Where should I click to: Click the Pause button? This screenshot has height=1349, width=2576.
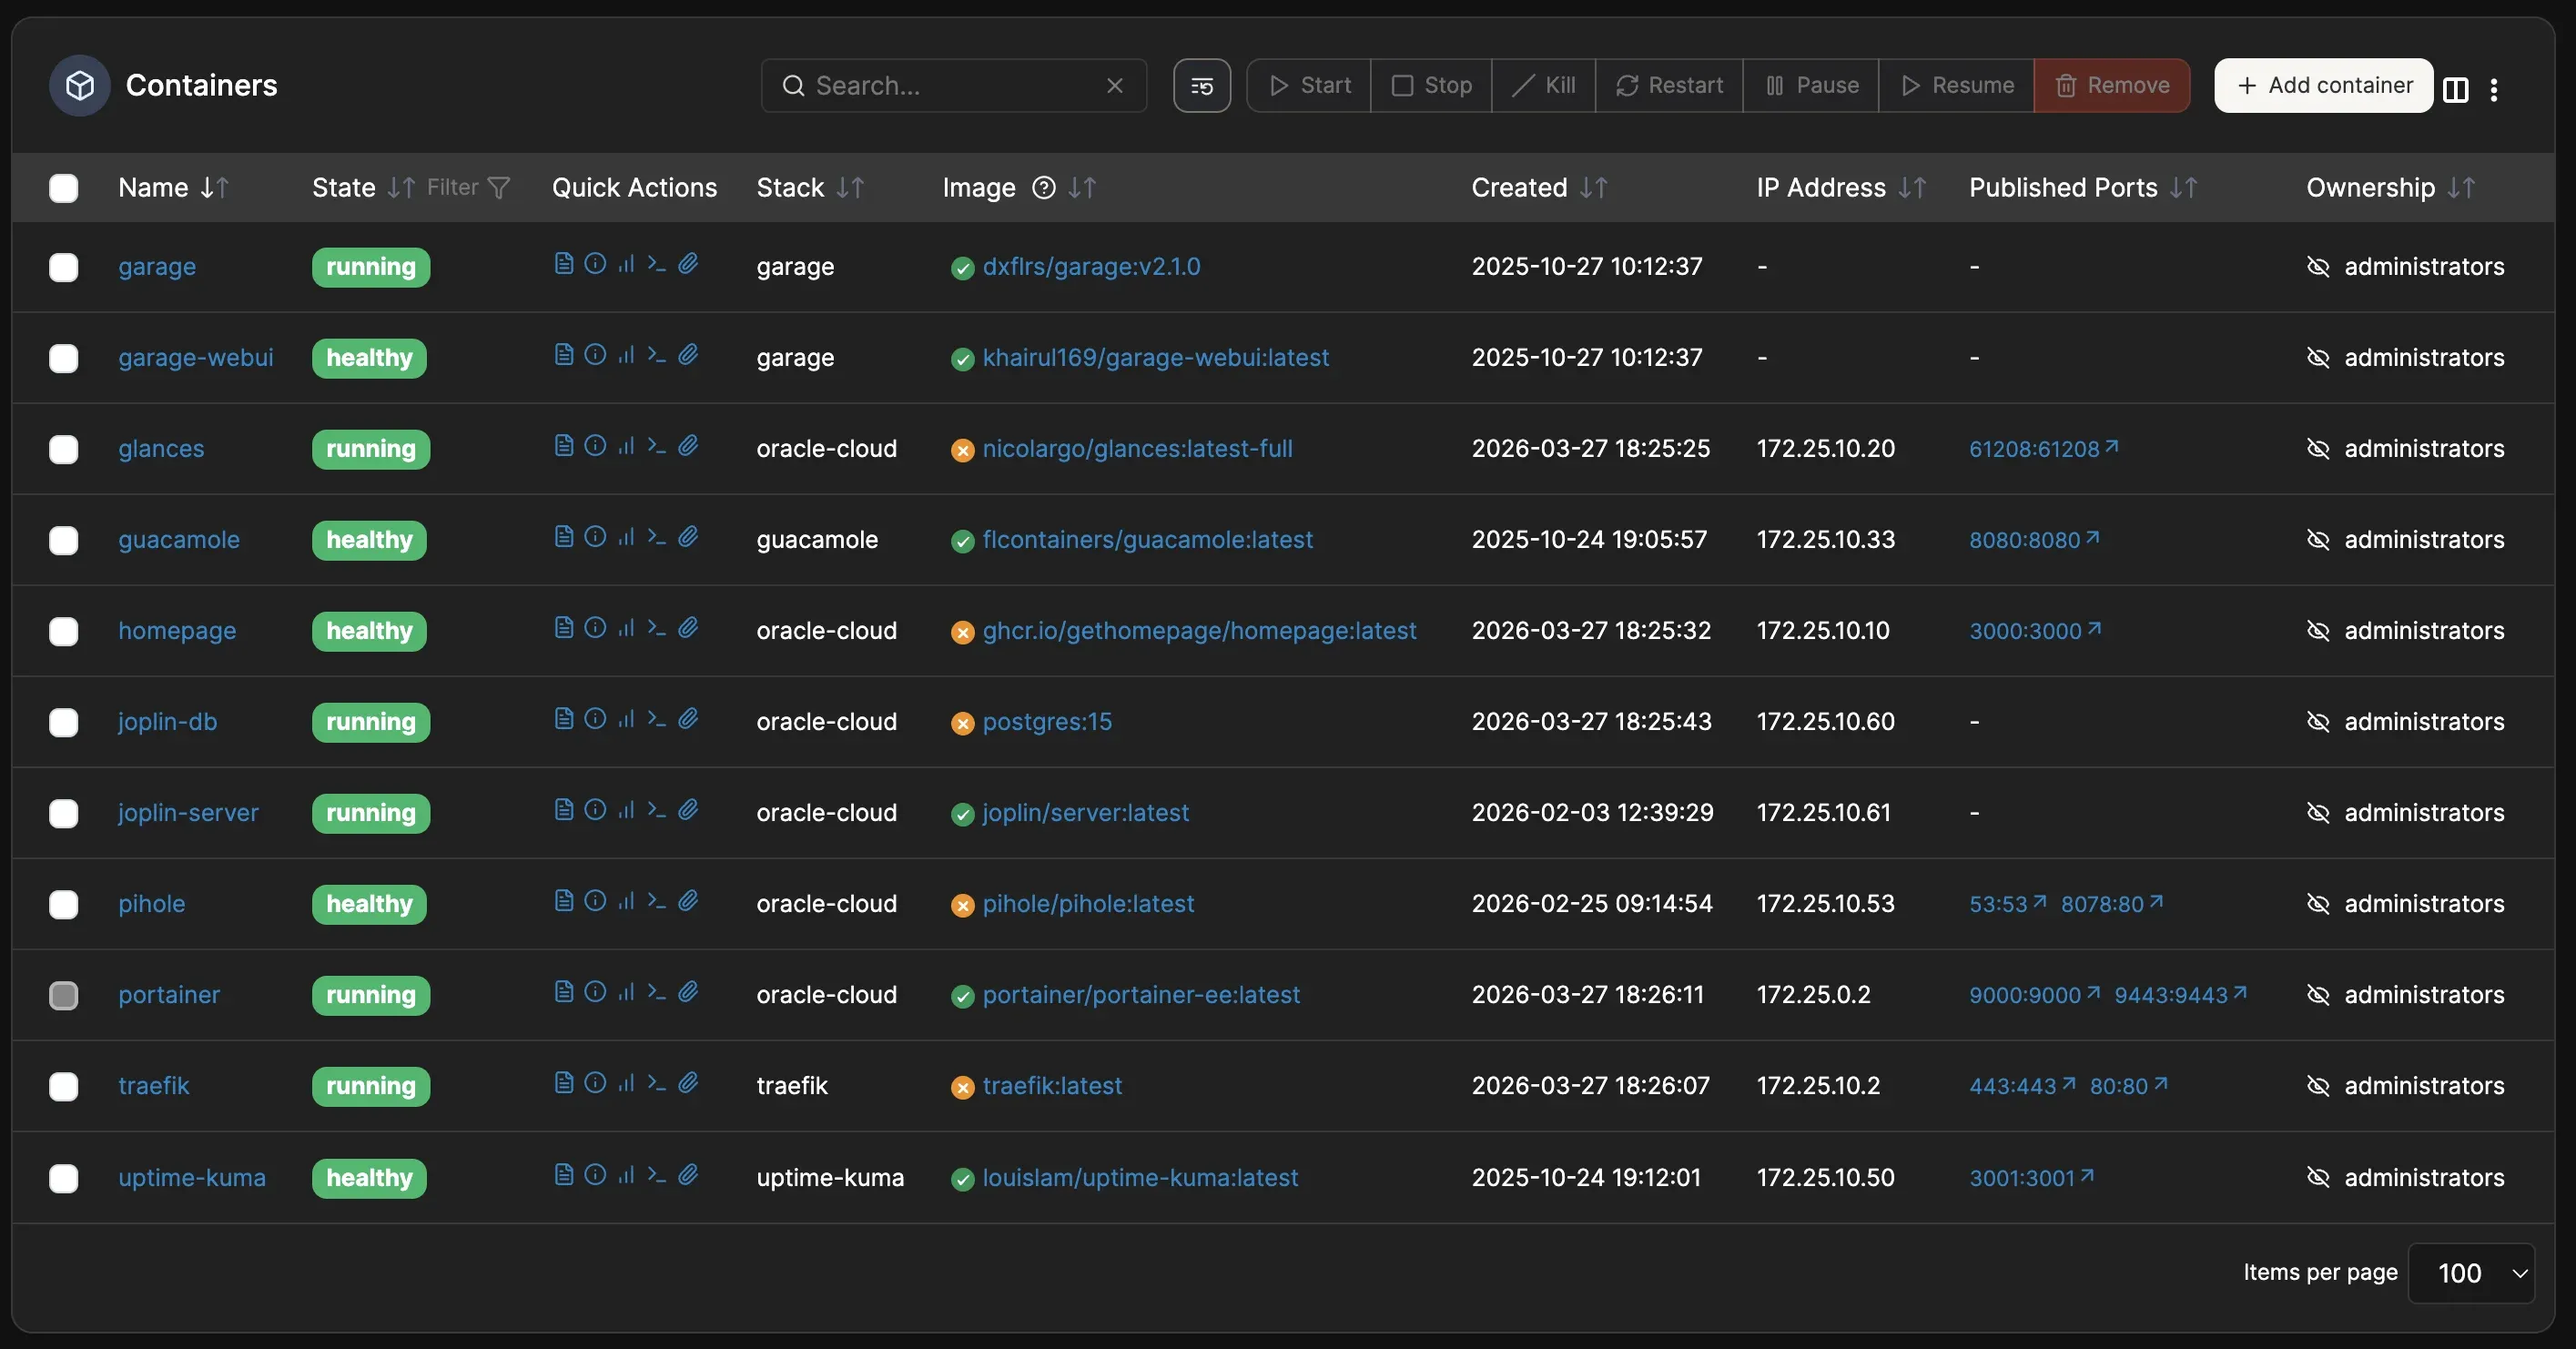click(1811, 85)
